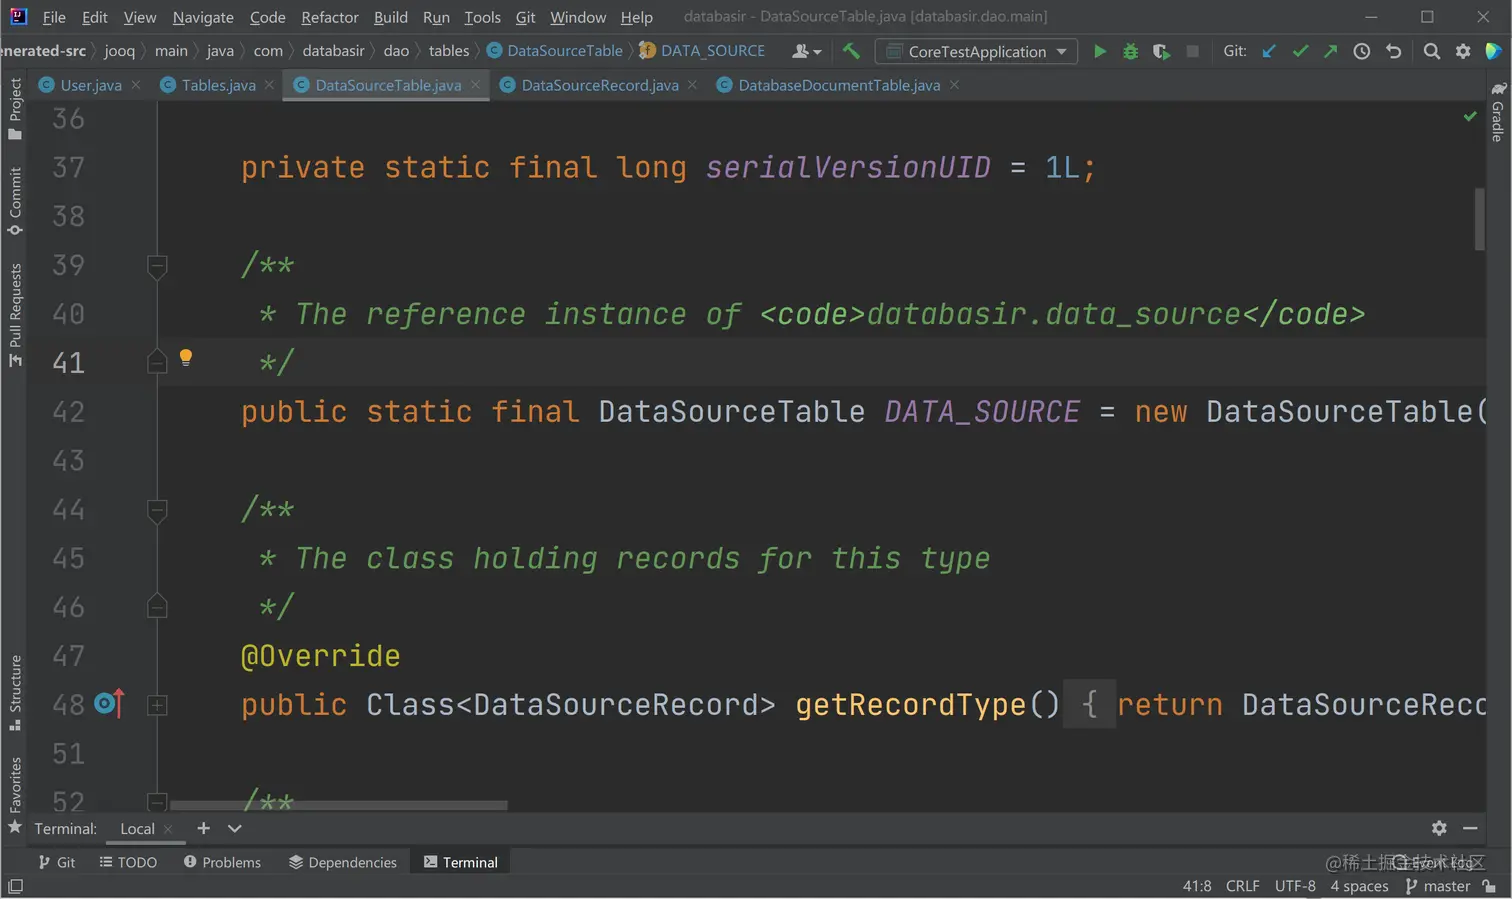
Task: Open the Git tool window button
Action: coord(56,862)
